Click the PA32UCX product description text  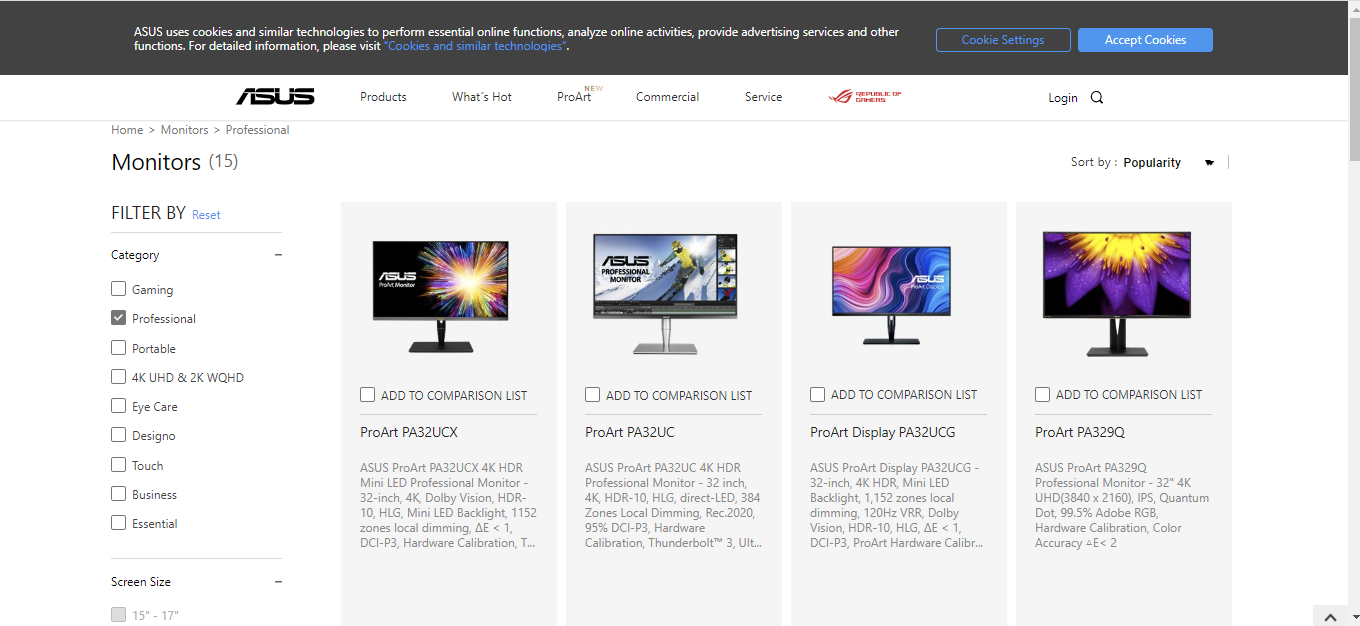(x=448, y=505)
